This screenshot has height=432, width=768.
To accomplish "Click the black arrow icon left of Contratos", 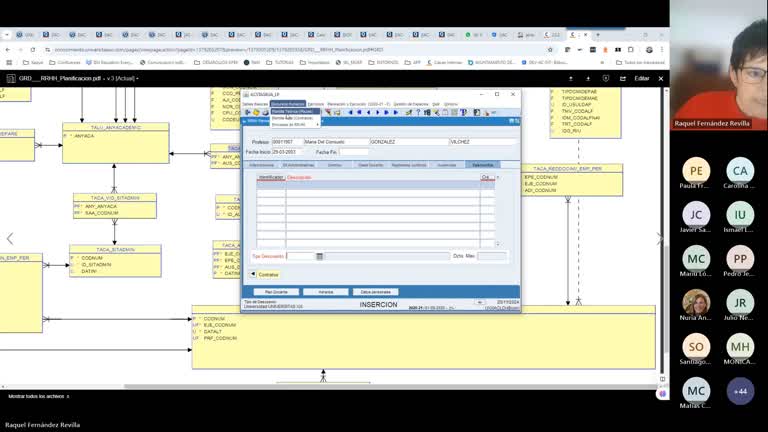I will (x=253, y=274).
